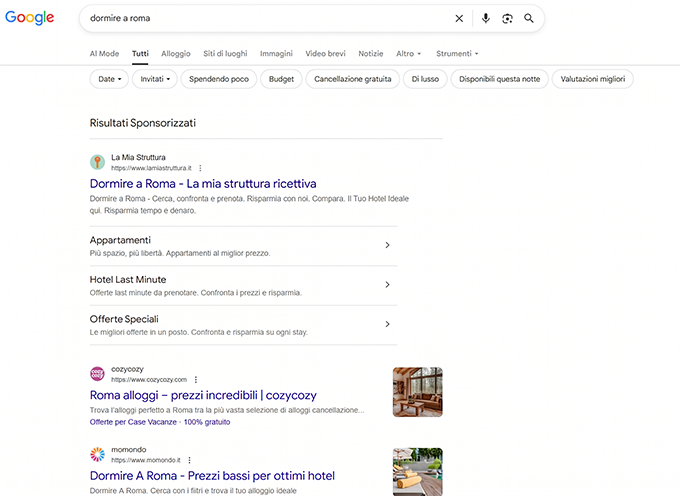680x496 pixels.
Task: Clear the search query with X icon
Action: [x=459, y=18]
